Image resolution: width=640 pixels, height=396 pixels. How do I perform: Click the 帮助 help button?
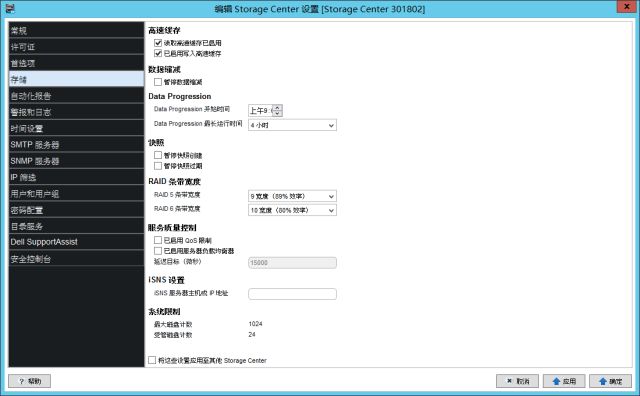[x=29, y=381]
